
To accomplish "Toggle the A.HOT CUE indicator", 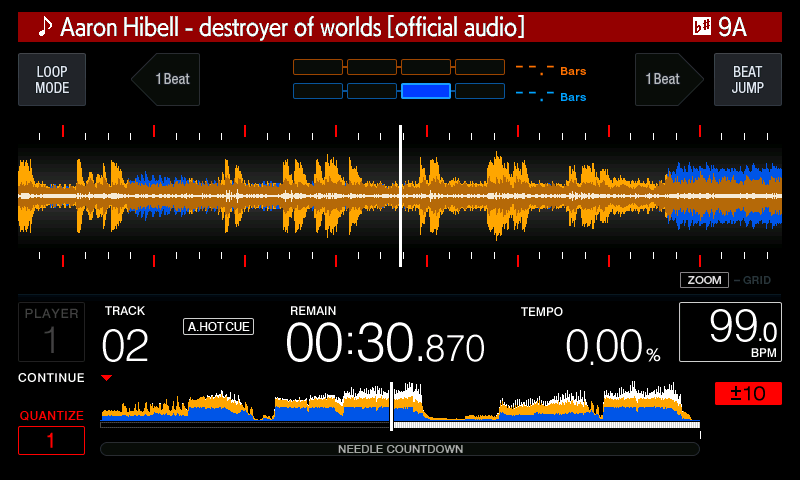I will [x=218, y=326].
